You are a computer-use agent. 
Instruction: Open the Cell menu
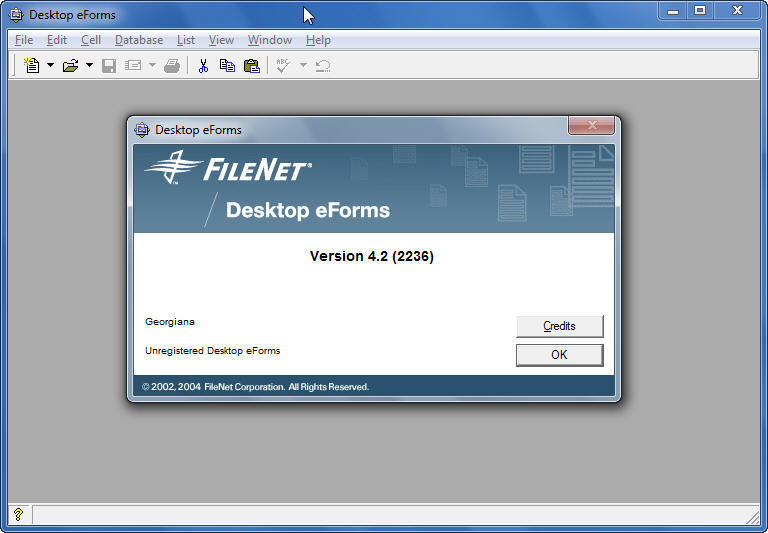(x=91, y=40)
